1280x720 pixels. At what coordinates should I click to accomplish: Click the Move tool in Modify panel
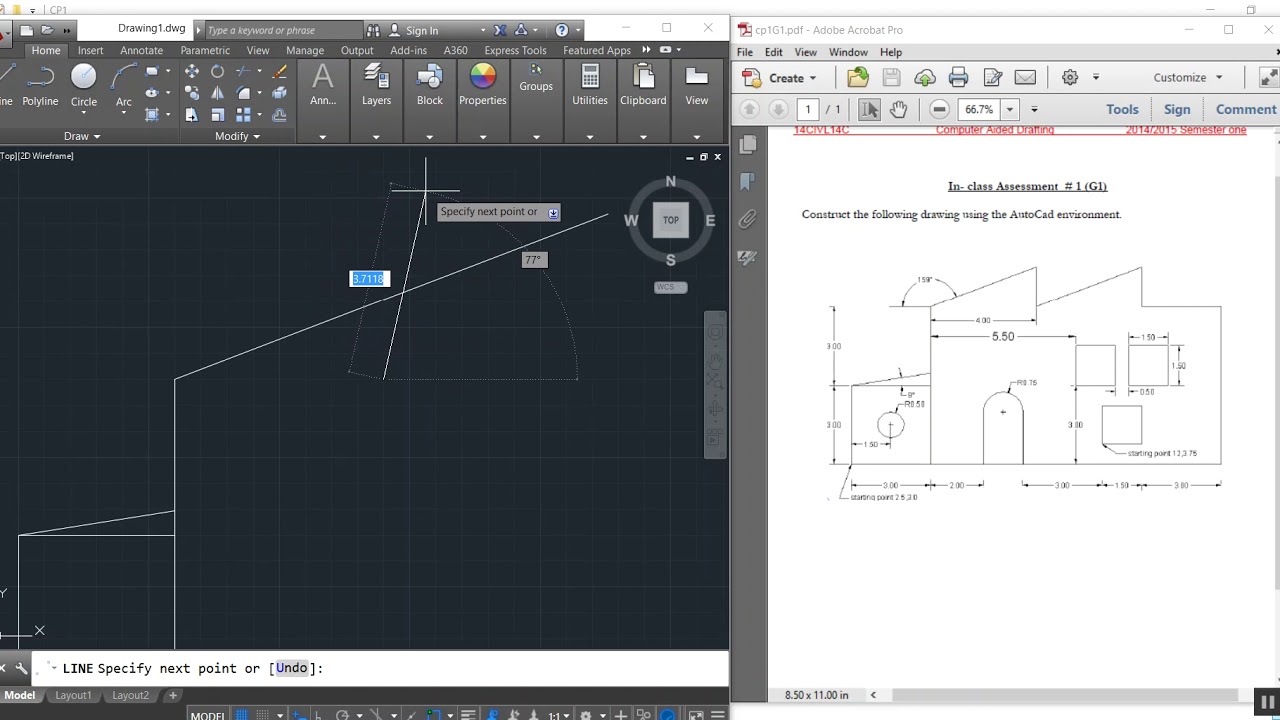click(191, 71)
